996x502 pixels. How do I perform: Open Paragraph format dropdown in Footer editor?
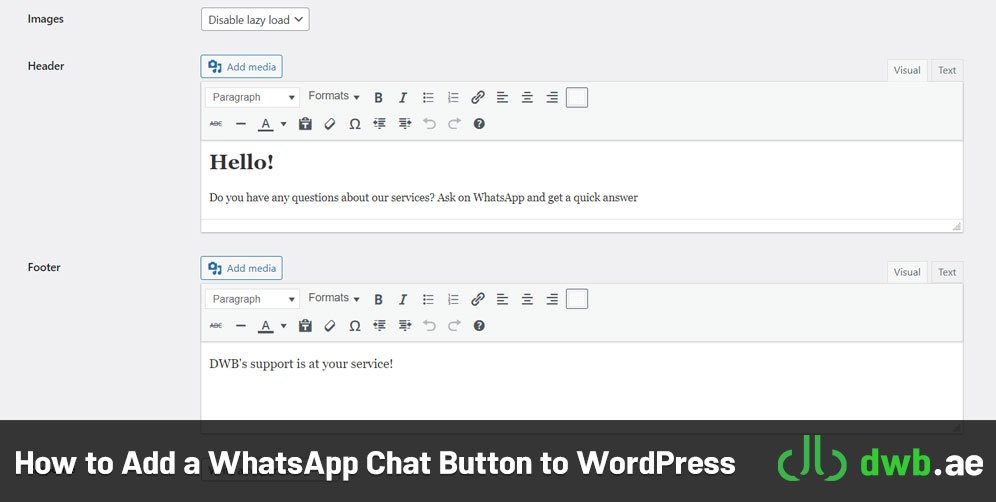[252, 299]
